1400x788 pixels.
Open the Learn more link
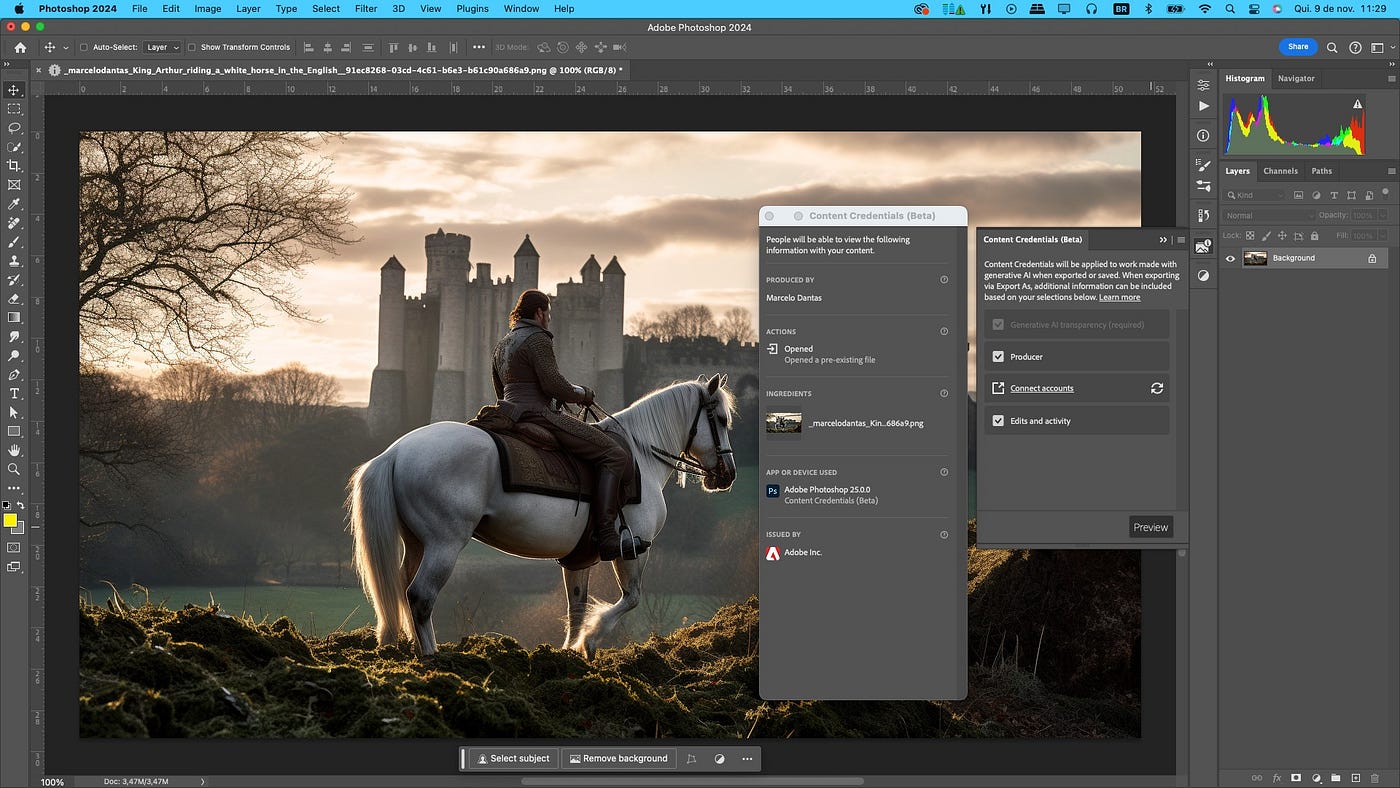tap(1120, 297)
